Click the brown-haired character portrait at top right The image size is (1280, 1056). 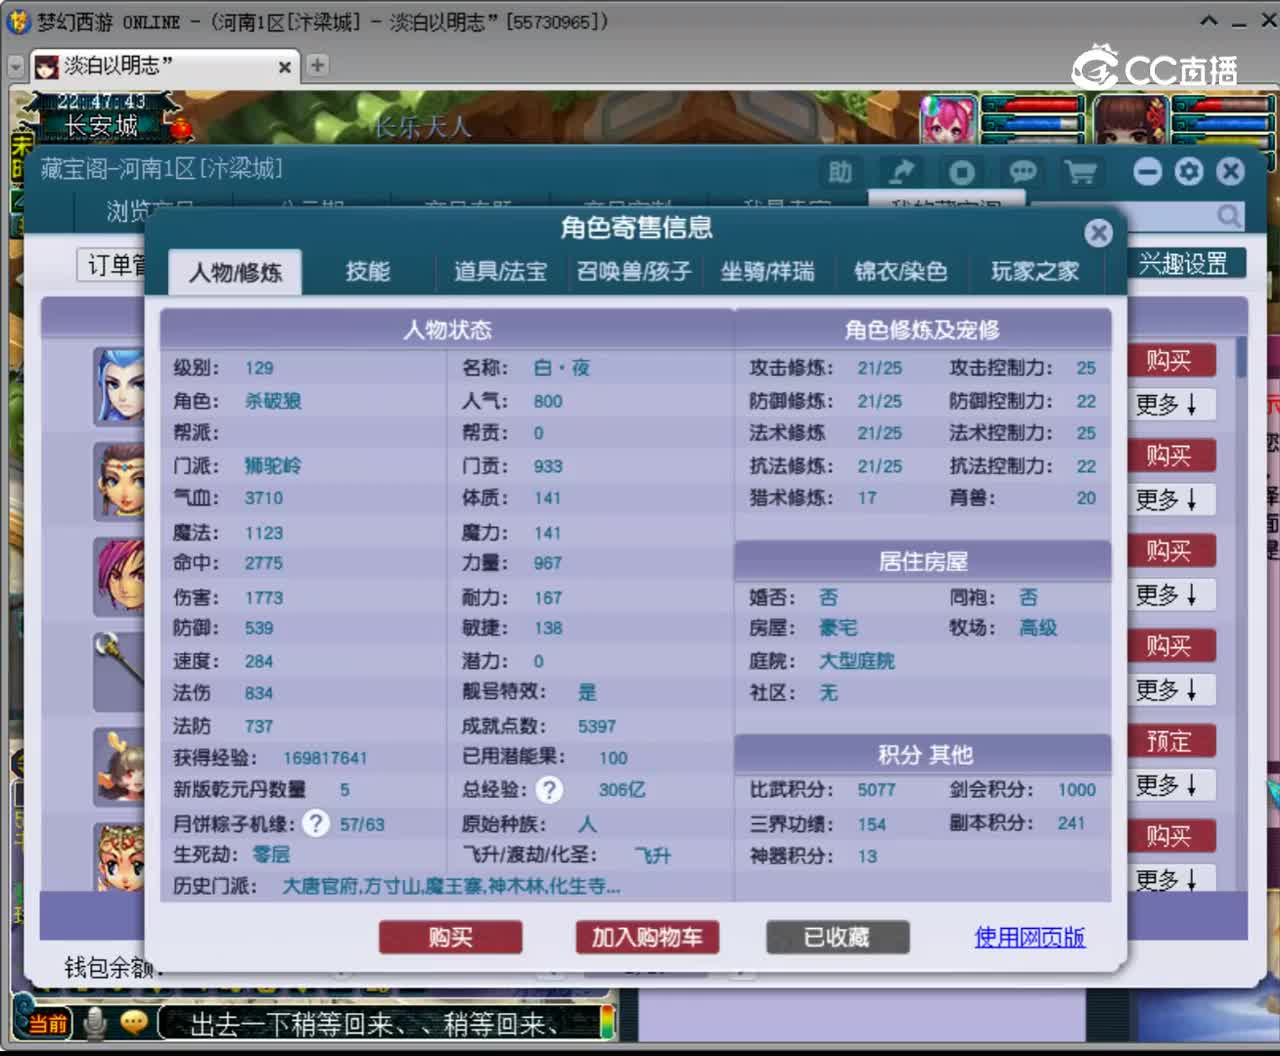point(1131,121)
